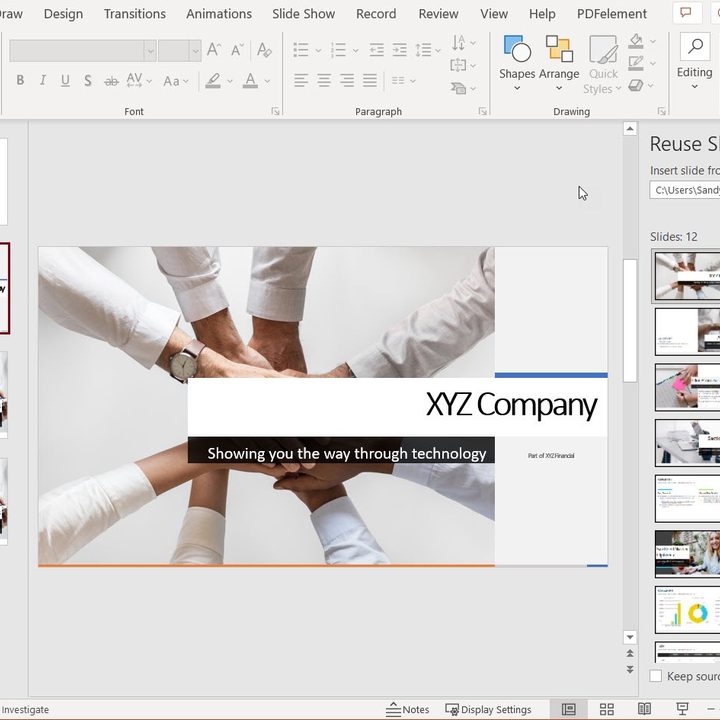This screenshot has height=720, width=720.
Task: Open the font name dropdown
Action: coord(150,51)
